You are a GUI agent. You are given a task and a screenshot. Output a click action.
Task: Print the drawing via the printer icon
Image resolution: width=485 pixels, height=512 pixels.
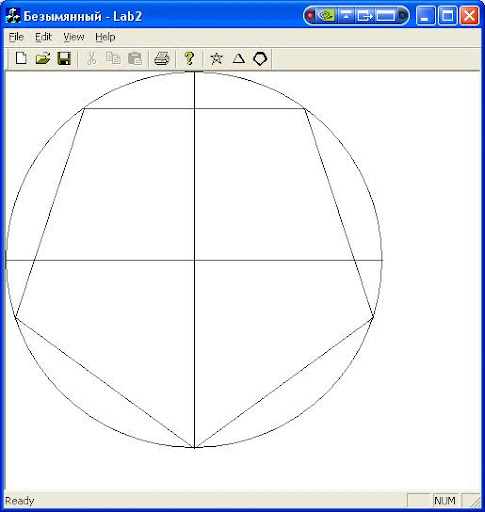tap(162, 59)
